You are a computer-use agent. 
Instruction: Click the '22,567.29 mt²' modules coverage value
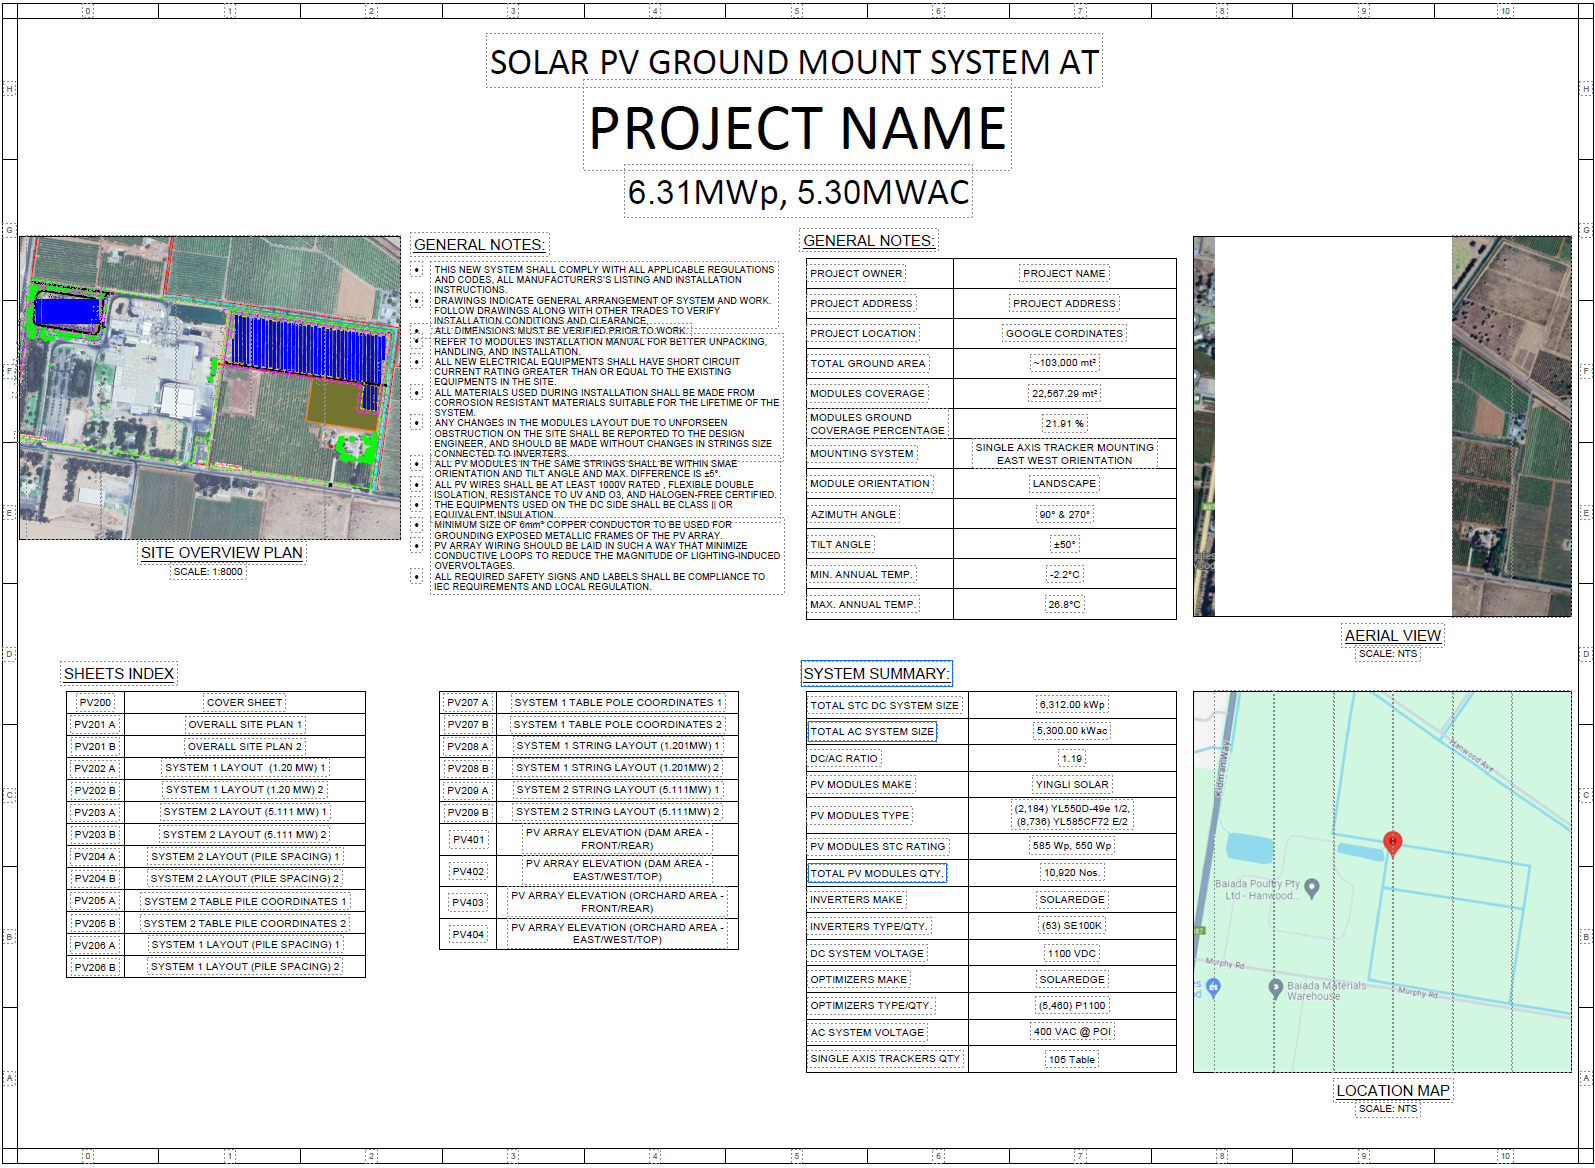tap(1064, 394)
